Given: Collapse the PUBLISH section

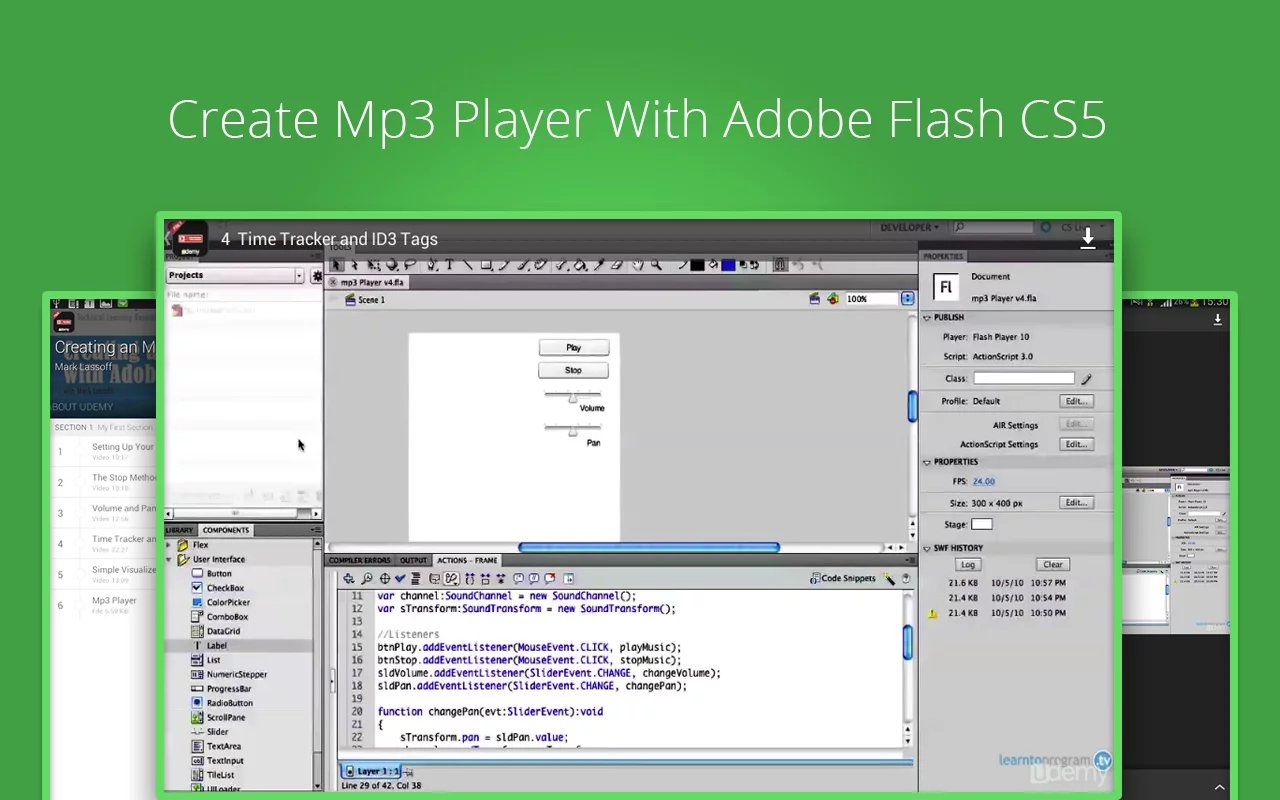Looking at the screenshot, I should (927, 318).
